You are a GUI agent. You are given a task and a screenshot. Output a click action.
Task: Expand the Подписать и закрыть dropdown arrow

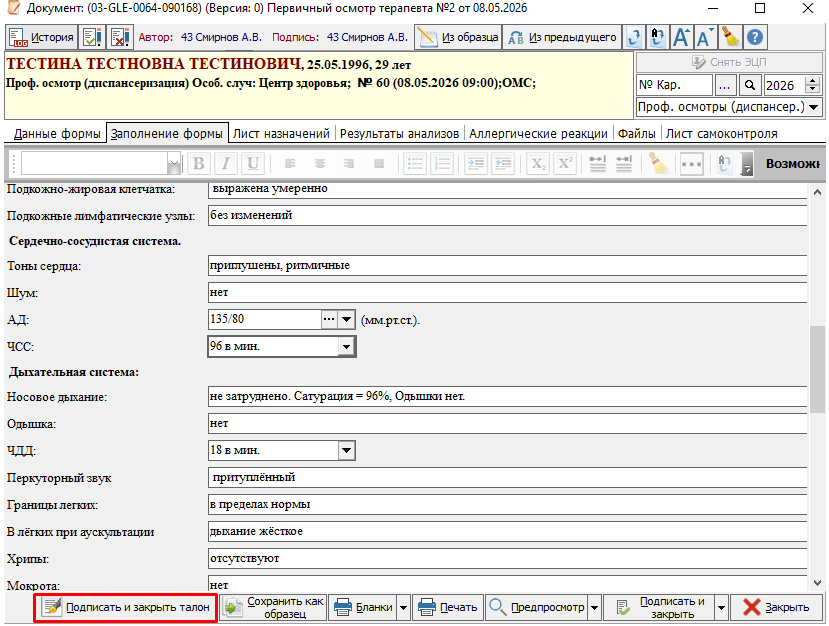click(x=721, y=607)
